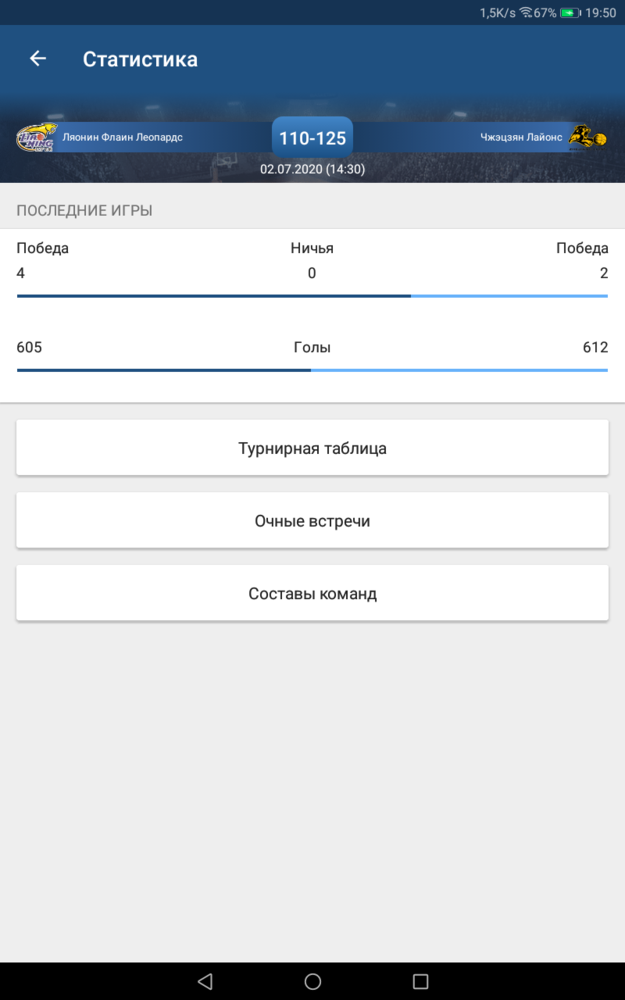625x1000 pixels.
Task: Tap the back arrow in header
Action: pyautogui.click(x=38, y=59)
